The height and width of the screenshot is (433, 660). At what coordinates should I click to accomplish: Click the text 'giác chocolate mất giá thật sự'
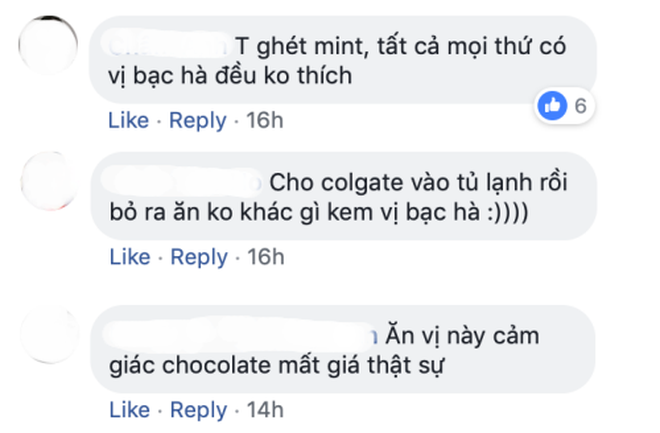pos(277,366)
